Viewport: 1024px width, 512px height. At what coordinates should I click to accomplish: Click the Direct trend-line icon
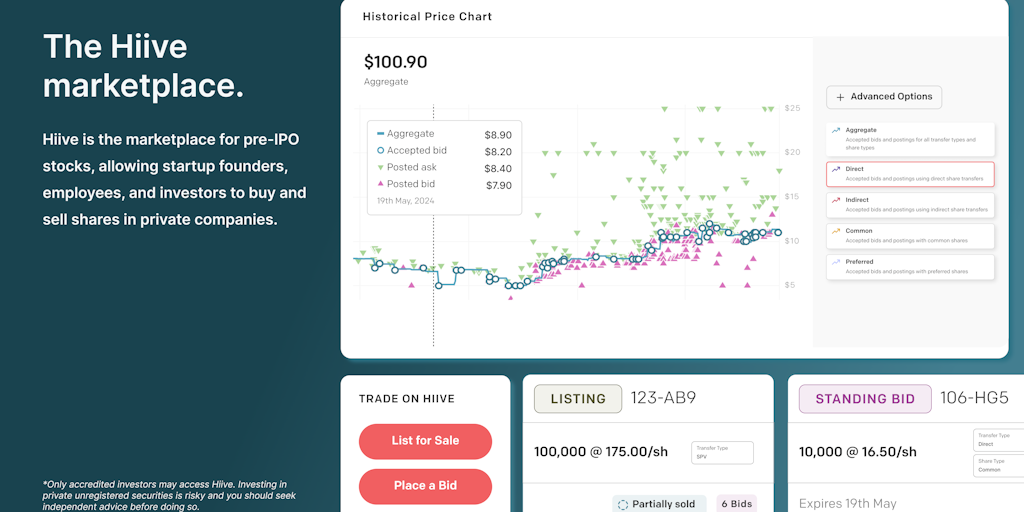coord(836,169)
